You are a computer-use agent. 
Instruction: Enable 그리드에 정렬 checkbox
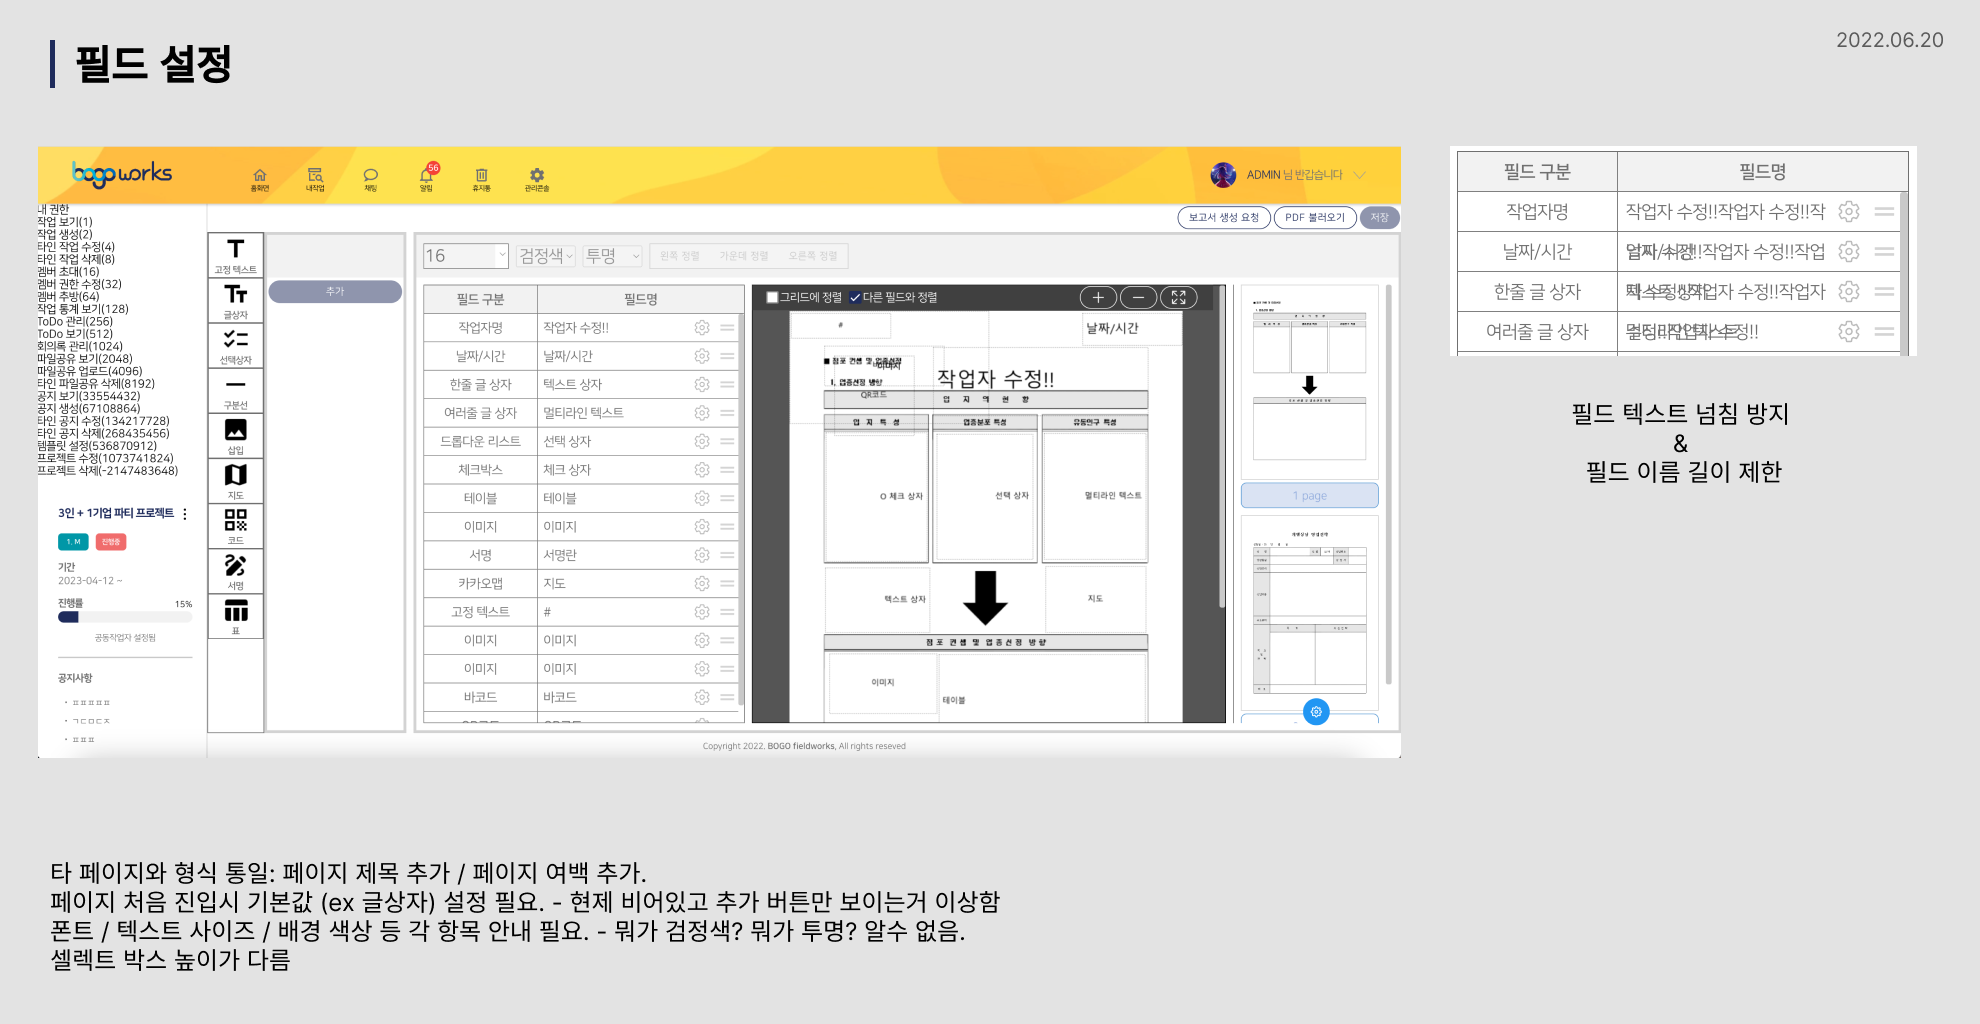point(772,297)
